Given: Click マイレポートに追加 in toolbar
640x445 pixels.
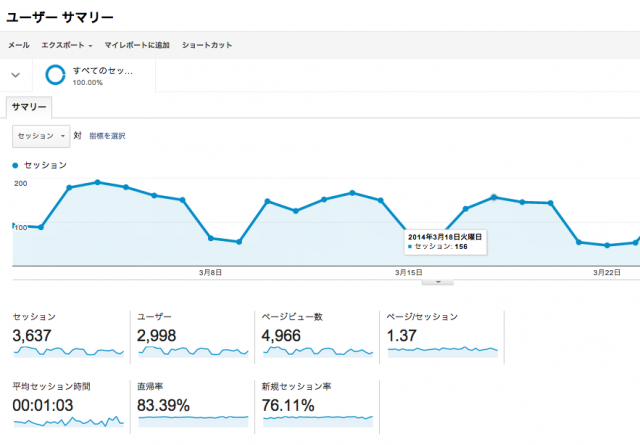Looking at the screenshot, I should tap(137, 45).
